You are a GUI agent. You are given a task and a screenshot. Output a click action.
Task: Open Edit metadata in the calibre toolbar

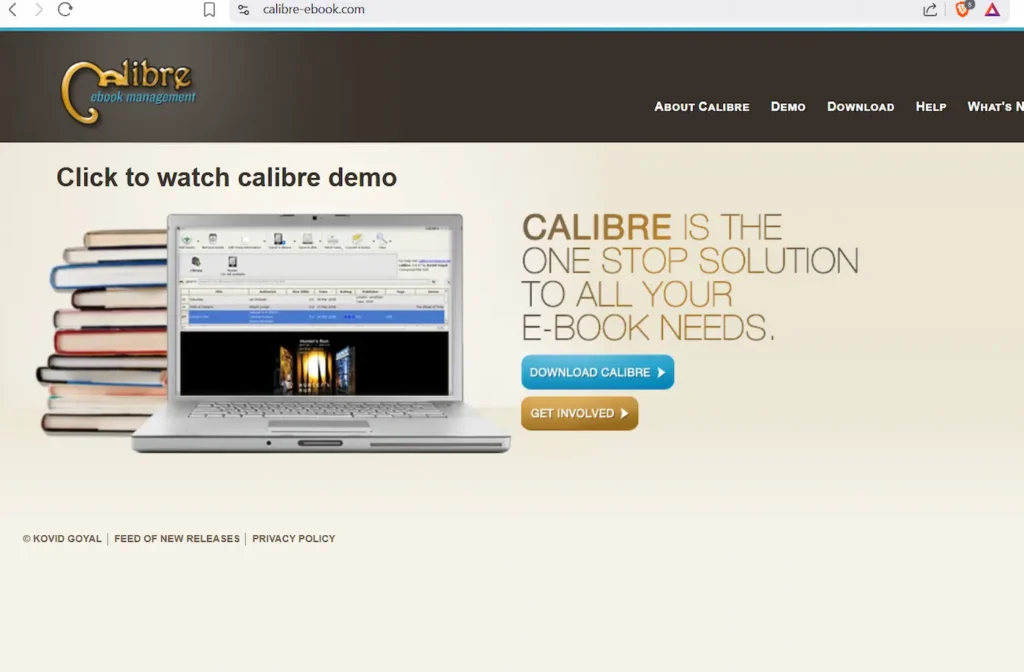244,238
